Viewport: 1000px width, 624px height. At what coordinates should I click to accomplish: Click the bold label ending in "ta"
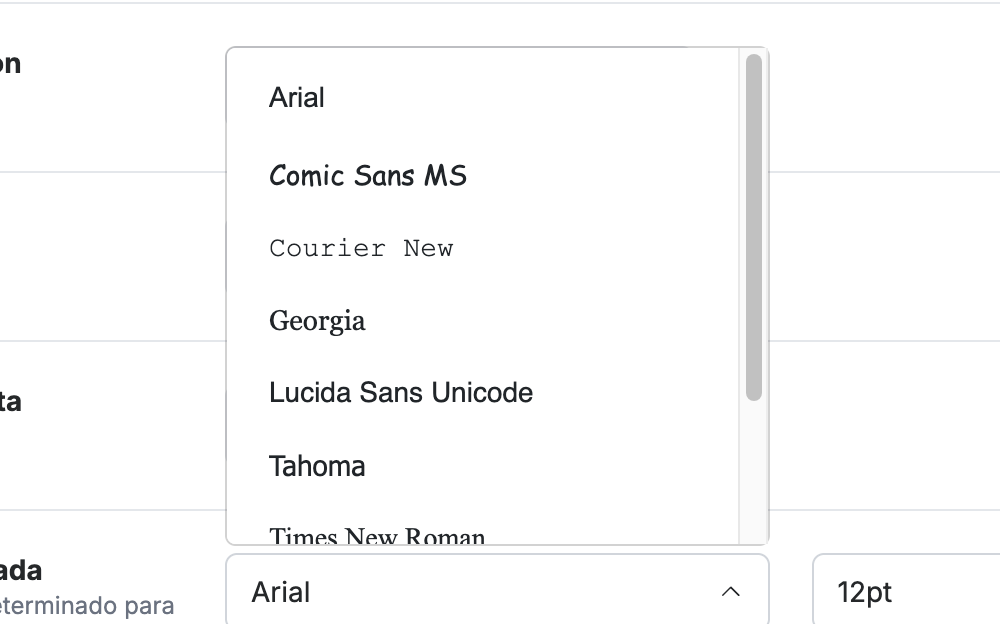pyautogui.click(x=10, y=402)
